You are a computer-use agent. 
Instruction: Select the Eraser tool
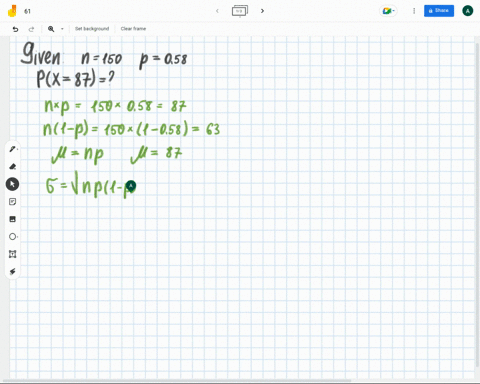13,166
